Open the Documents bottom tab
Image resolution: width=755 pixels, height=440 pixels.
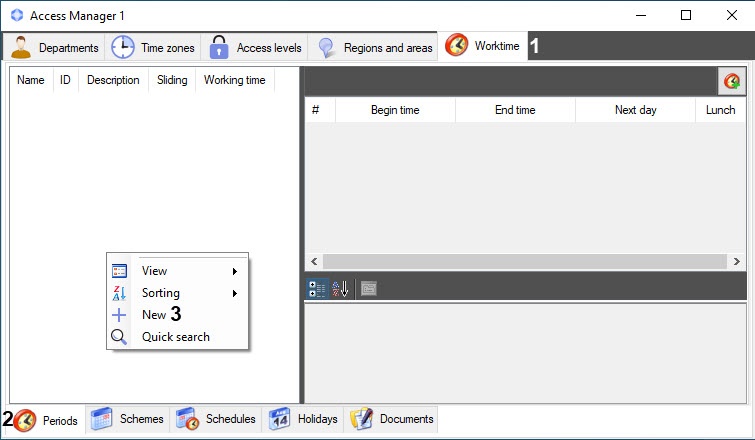click(x=391, y=419)
